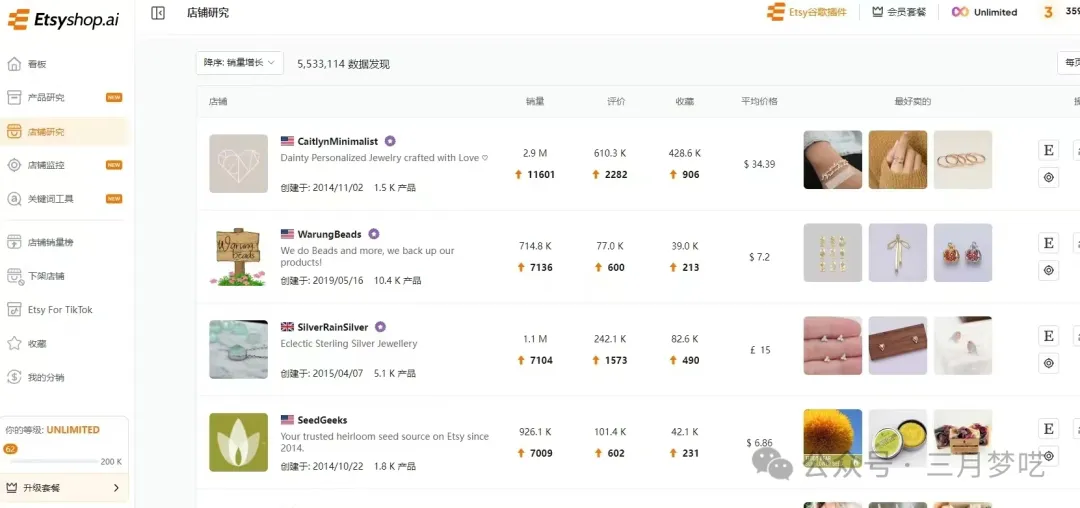The width and height of the screenshot is (1080, 508).
Task: Click the 看板 house icon
Action: [x=14, y=64]
